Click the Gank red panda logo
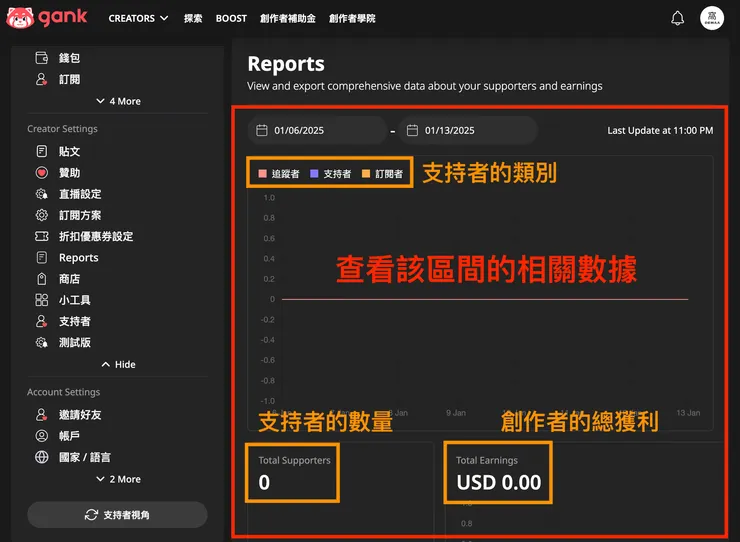 (x=20, y=18)
